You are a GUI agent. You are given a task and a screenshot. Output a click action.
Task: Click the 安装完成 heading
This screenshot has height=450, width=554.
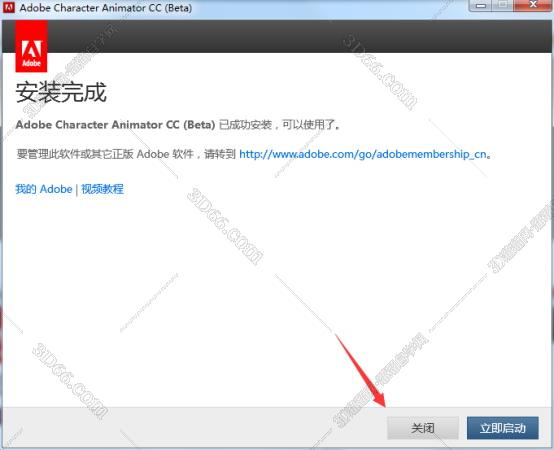click(x=61, y=92)
